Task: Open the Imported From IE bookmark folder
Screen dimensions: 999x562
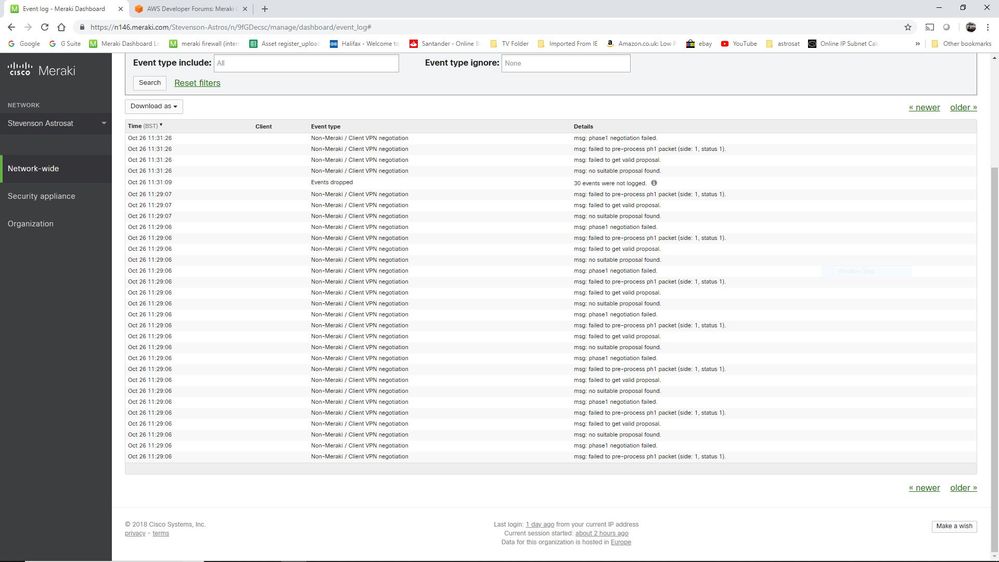Action: click(567, 44)
